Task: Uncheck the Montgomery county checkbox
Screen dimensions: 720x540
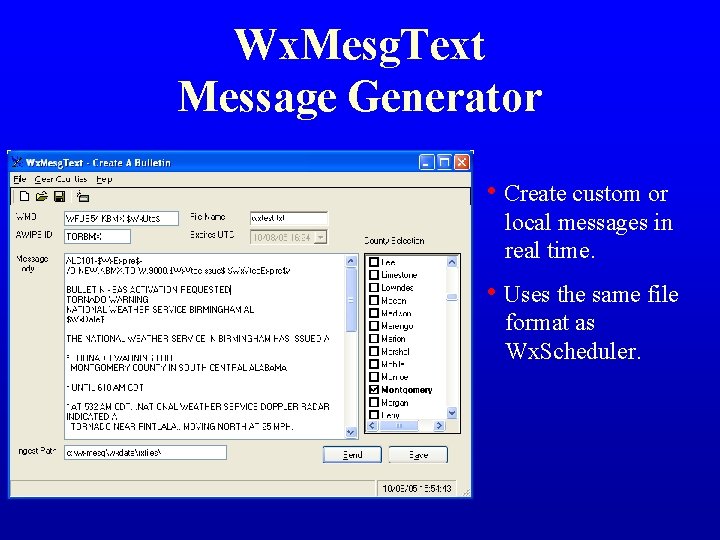Action: click(x=374, y=389)
